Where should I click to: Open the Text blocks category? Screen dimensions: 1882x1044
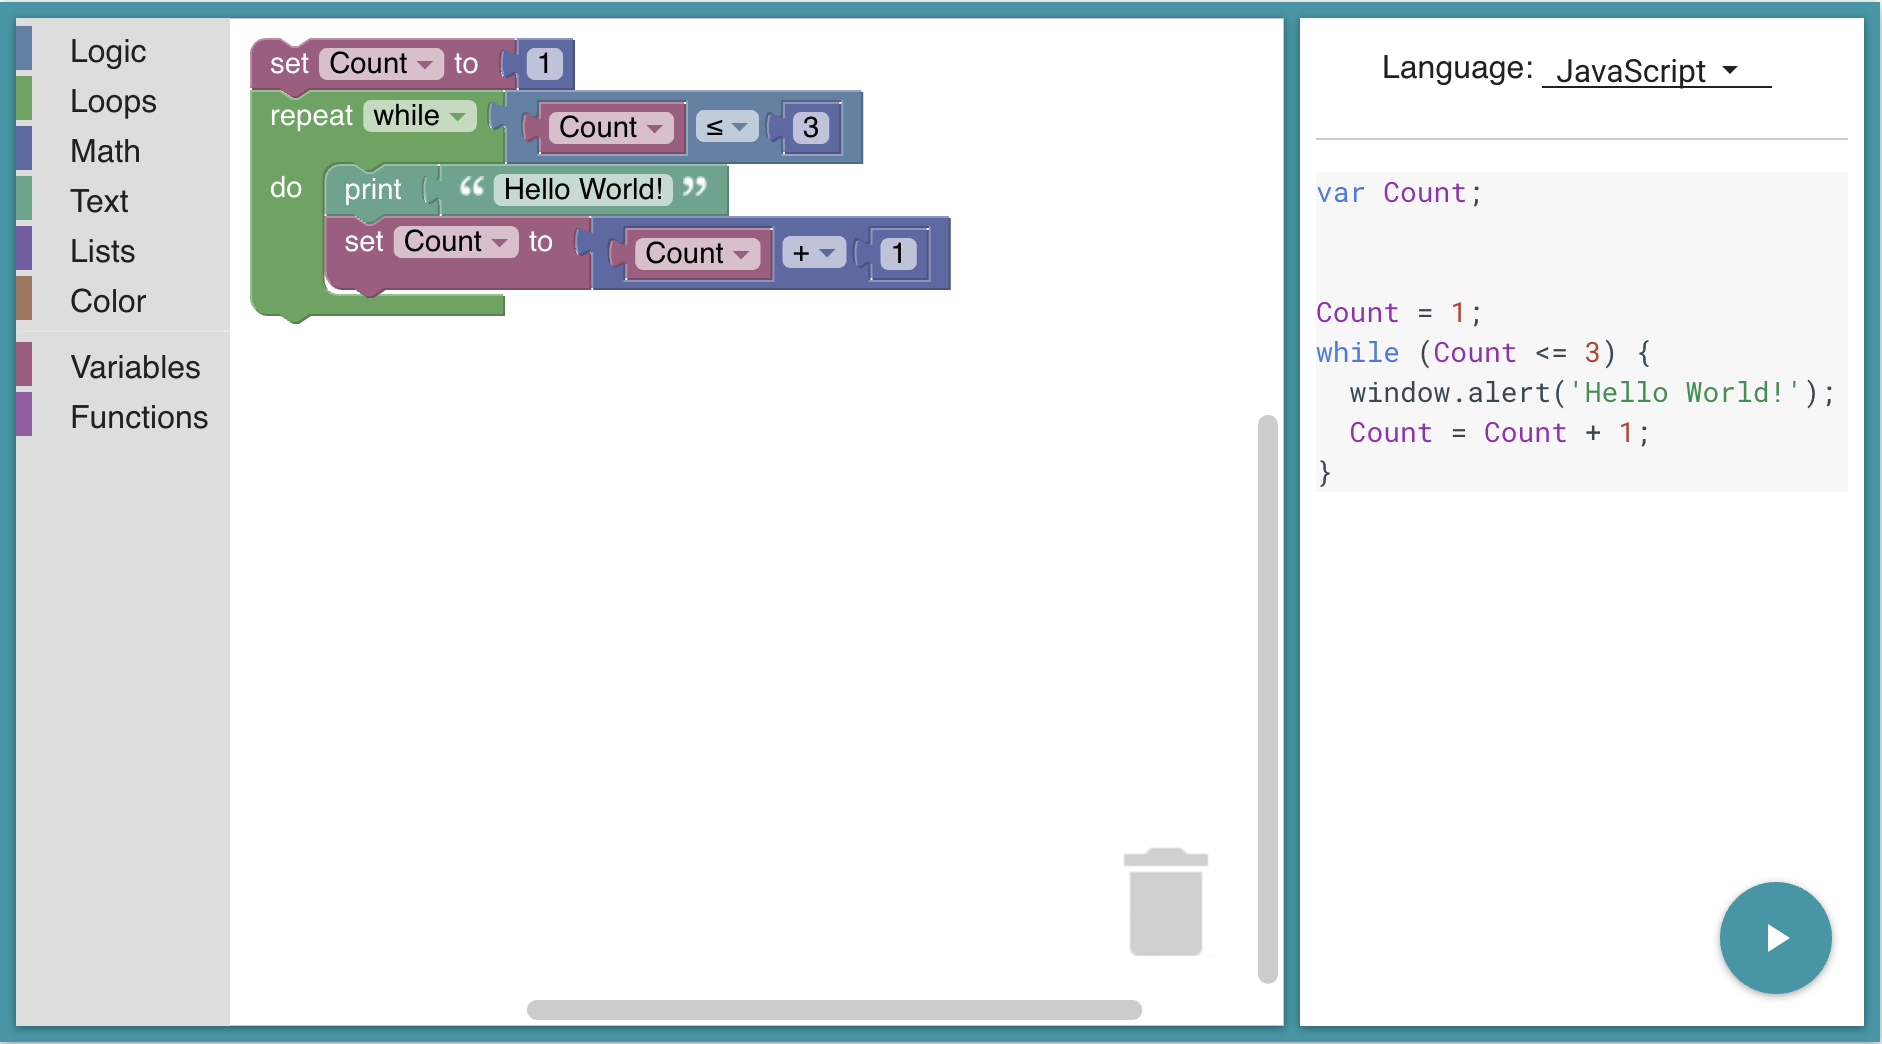pyautogui.click(x=99, y=201)
